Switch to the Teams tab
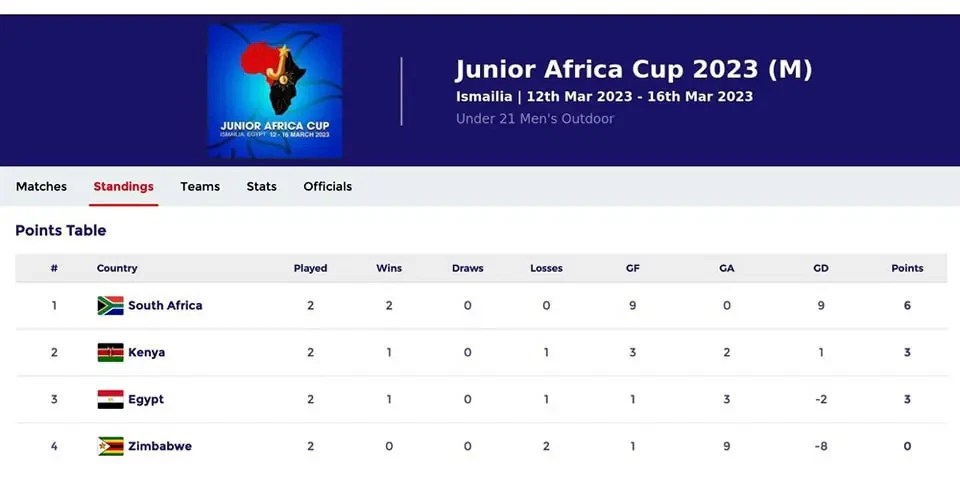 click(x=200, y=187)
